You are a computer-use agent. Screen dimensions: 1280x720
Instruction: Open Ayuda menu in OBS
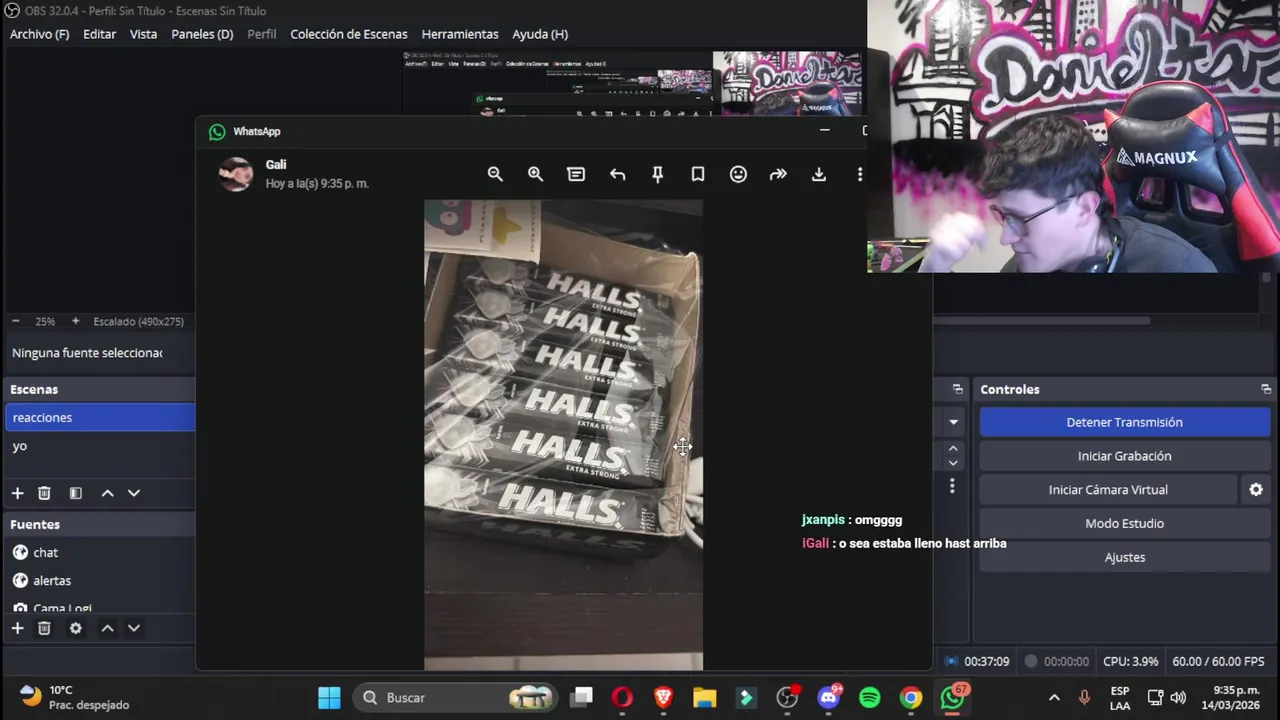540,34
